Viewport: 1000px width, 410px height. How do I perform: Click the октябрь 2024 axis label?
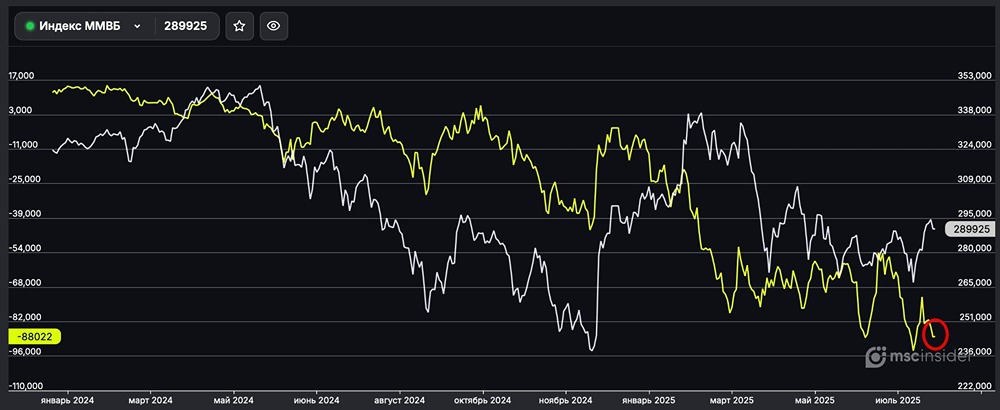[x=483, y=400]
